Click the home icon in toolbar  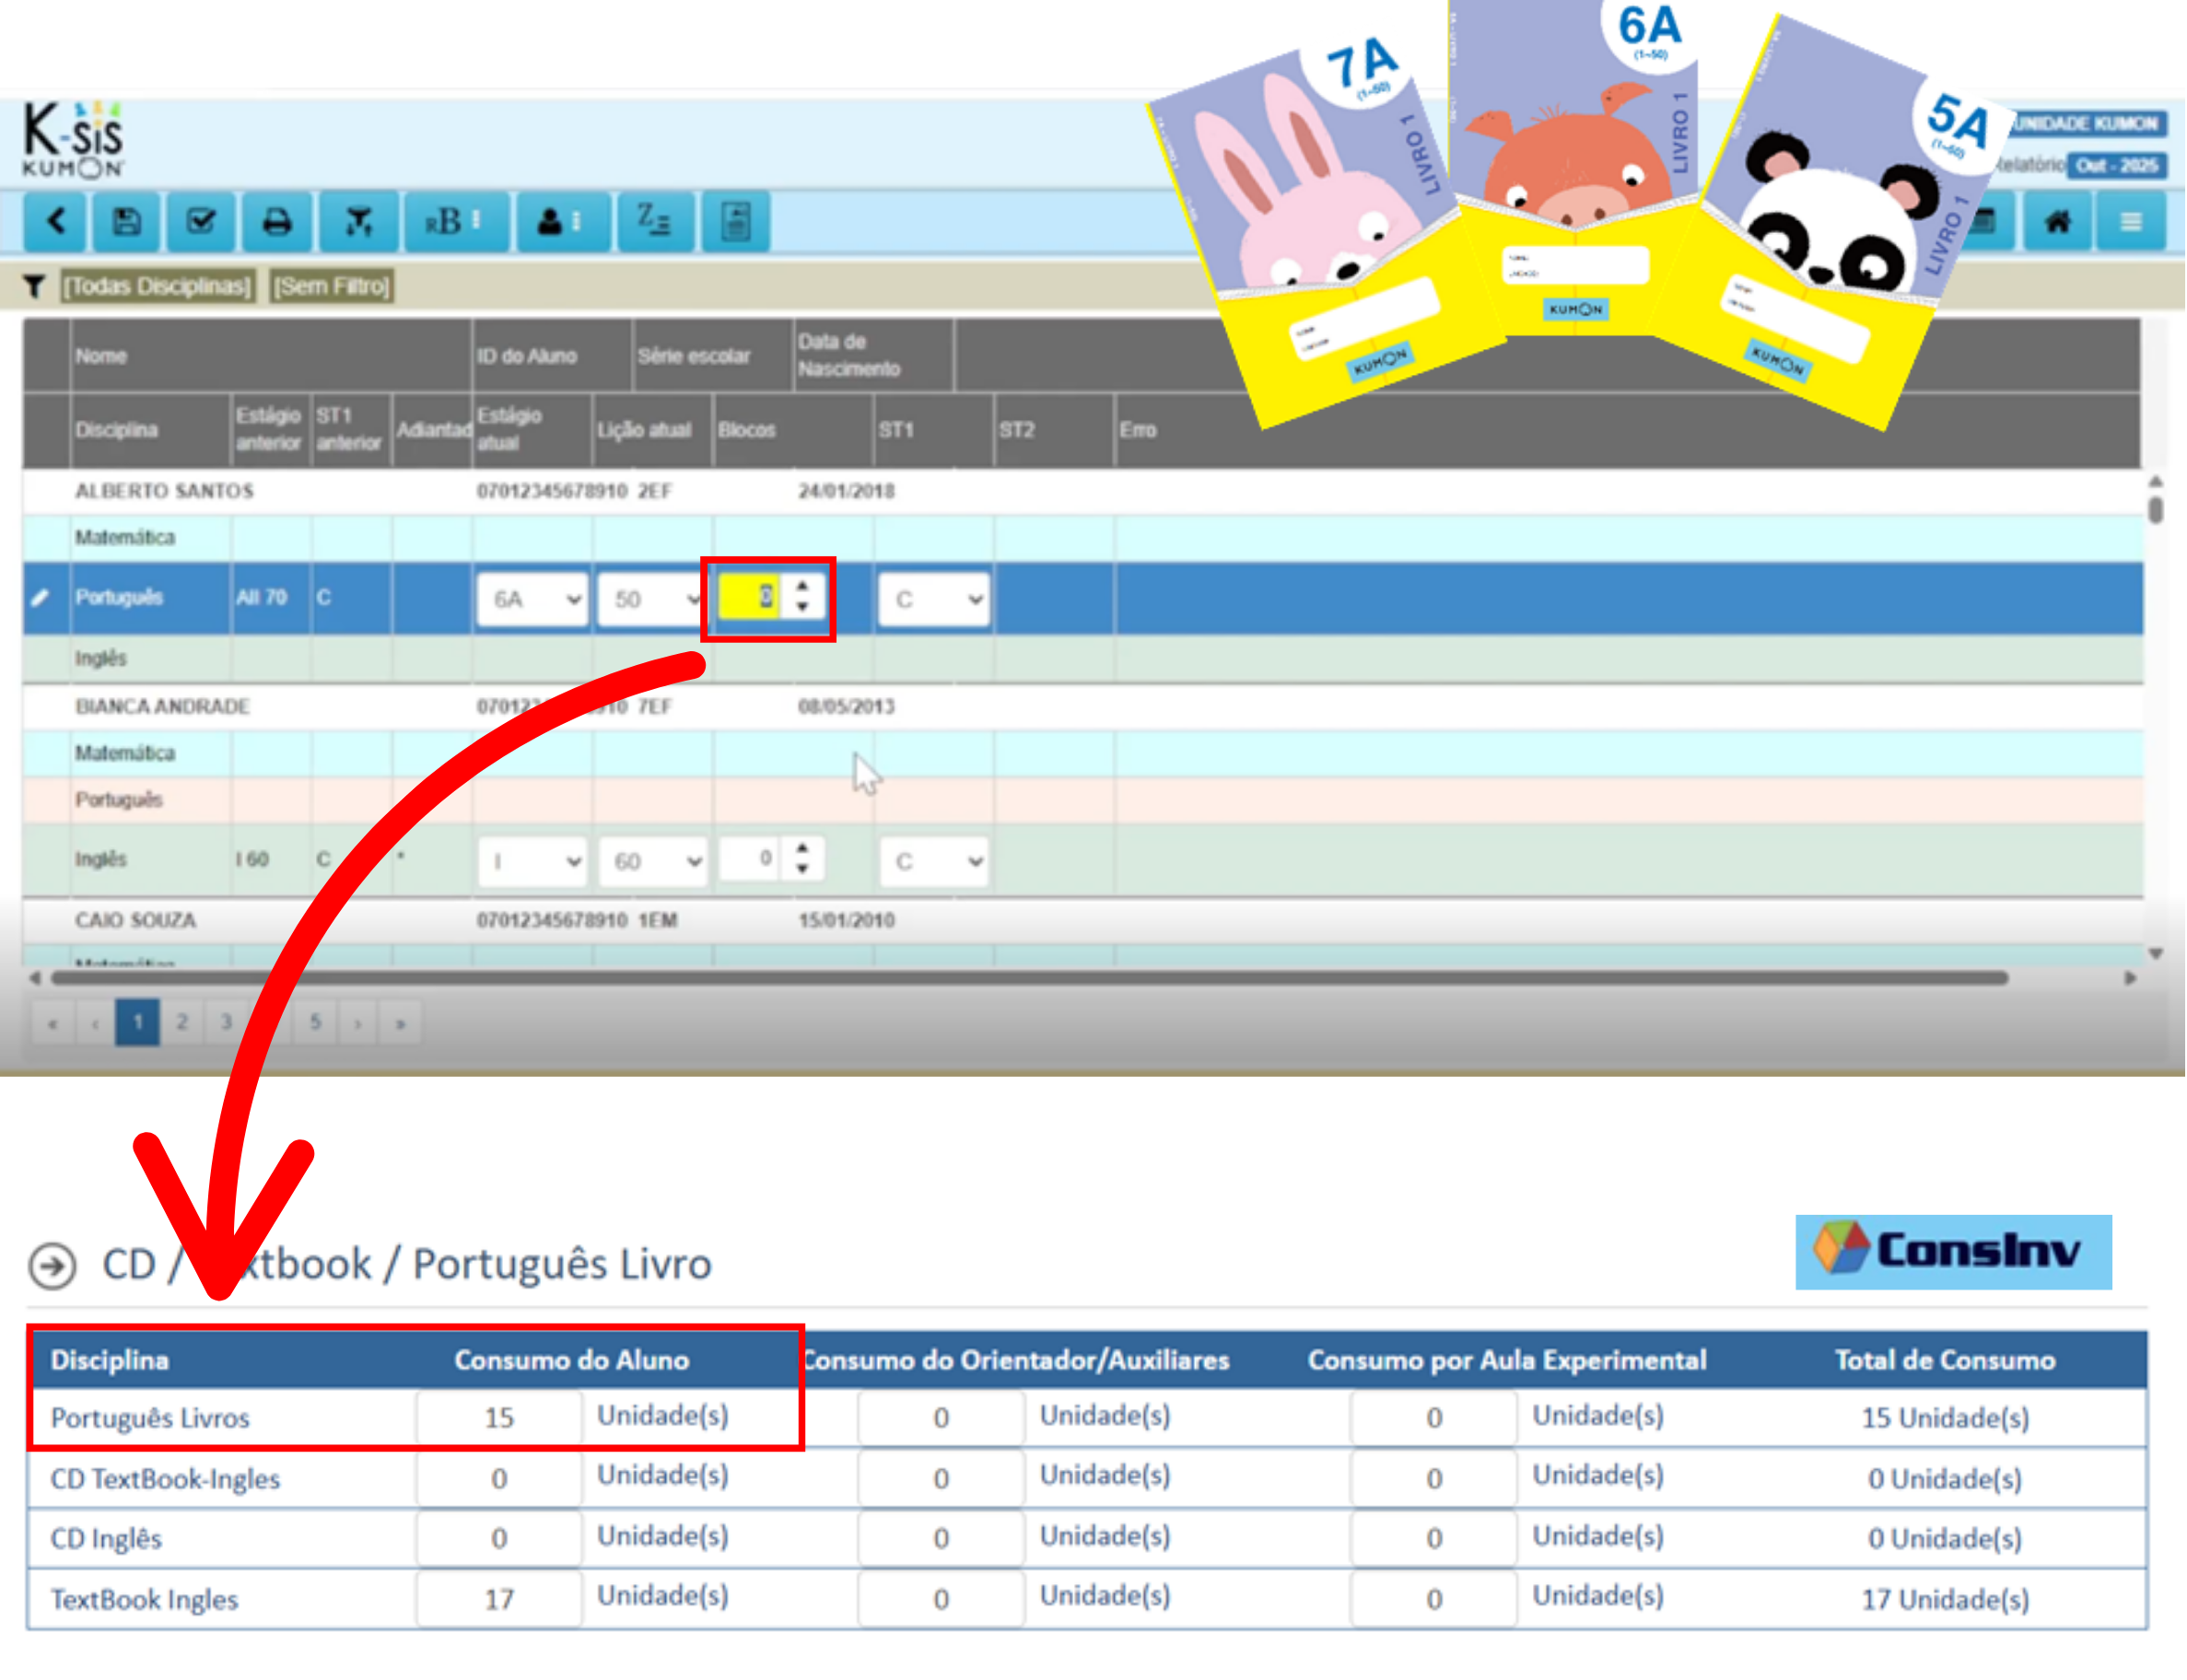2059,221
